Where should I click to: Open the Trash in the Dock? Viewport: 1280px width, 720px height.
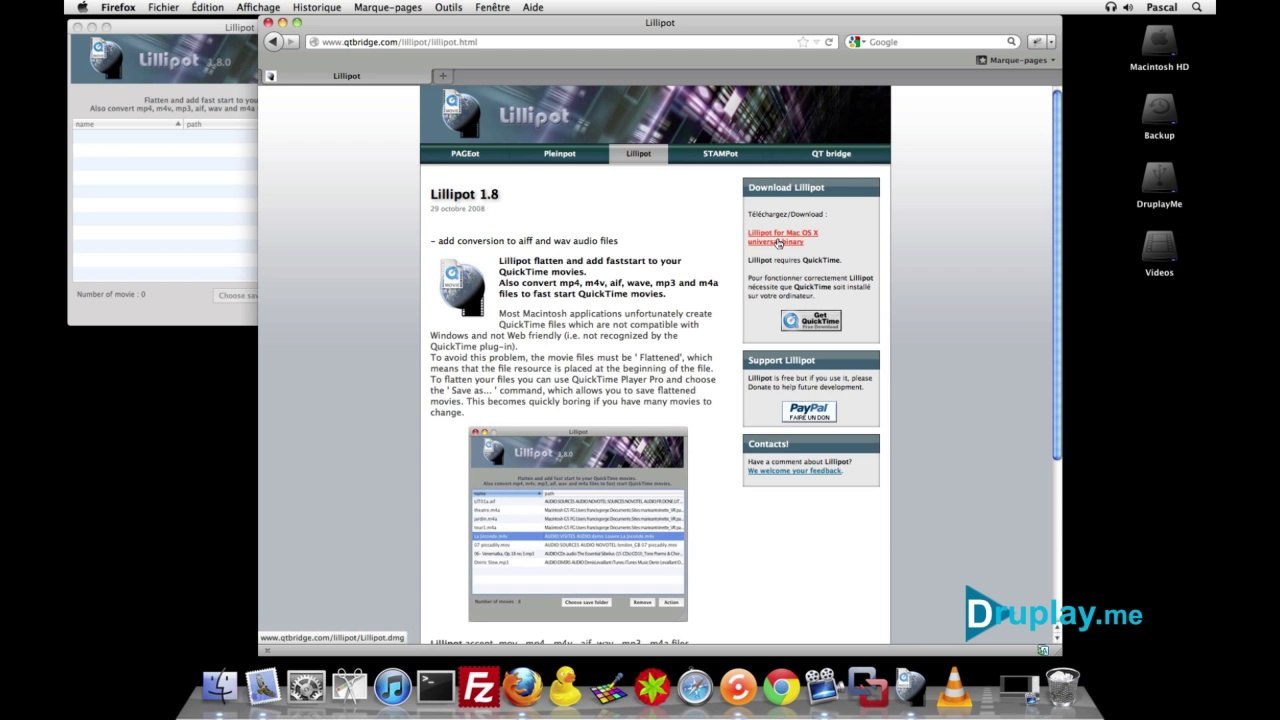1062,686
